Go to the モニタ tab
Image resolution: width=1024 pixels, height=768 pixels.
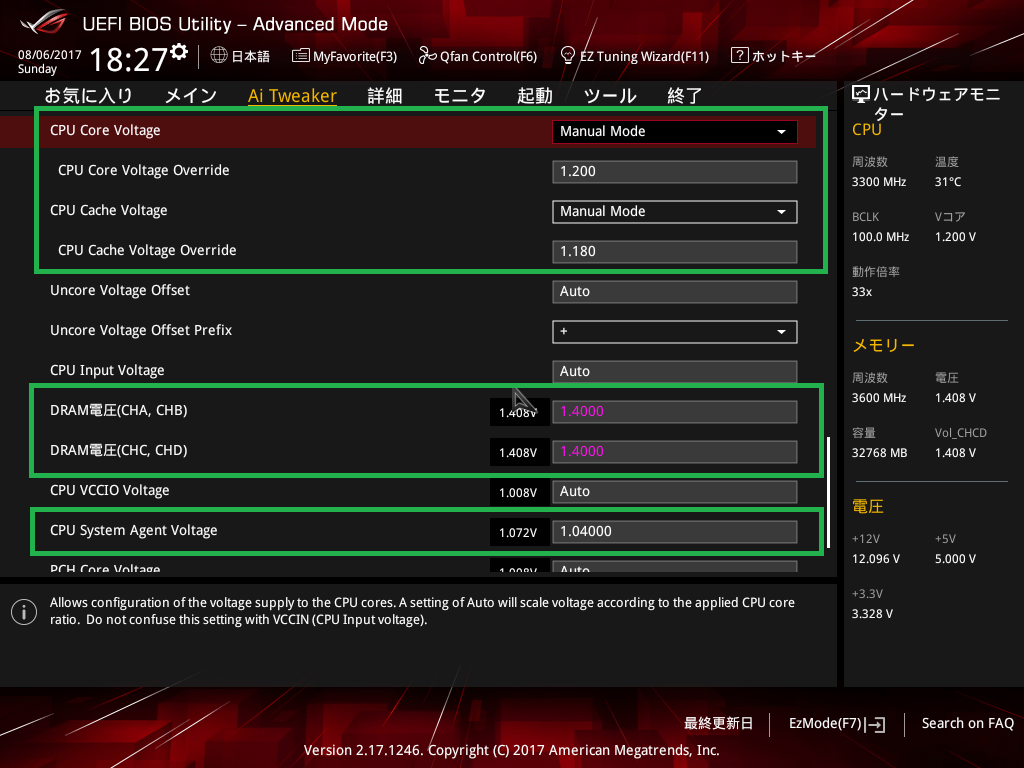click(x=460, y=96)
